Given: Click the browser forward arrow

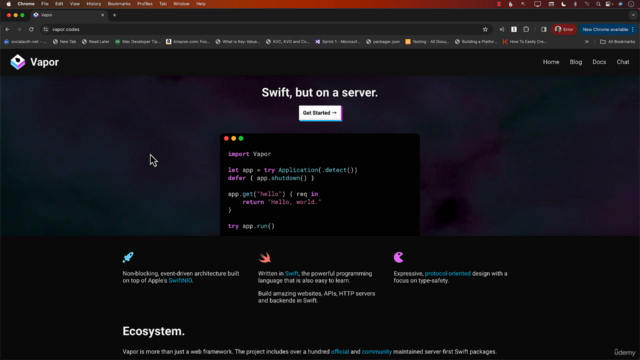Looking at the screenshot, I should tap(19, 29).
